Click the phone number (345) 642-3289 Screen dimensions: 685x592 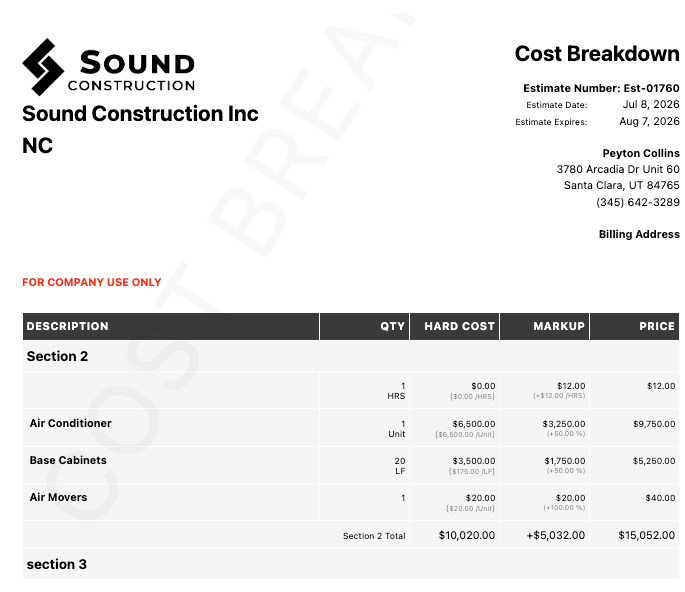pos(637,202)
